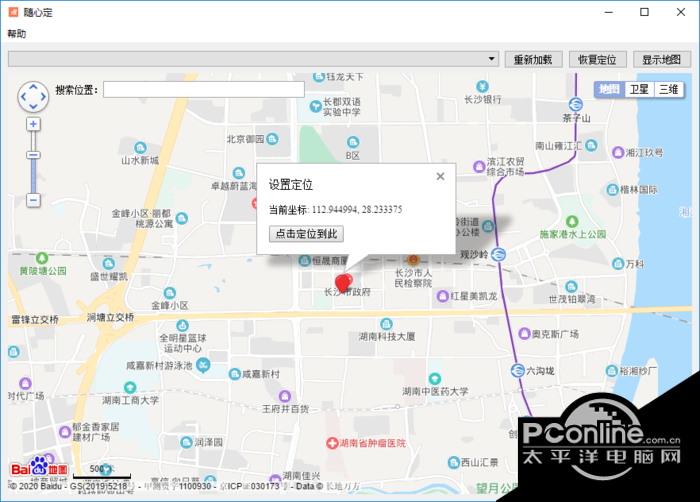
Task: Click the 点击定位到此 button
Action: coord(306,234)
